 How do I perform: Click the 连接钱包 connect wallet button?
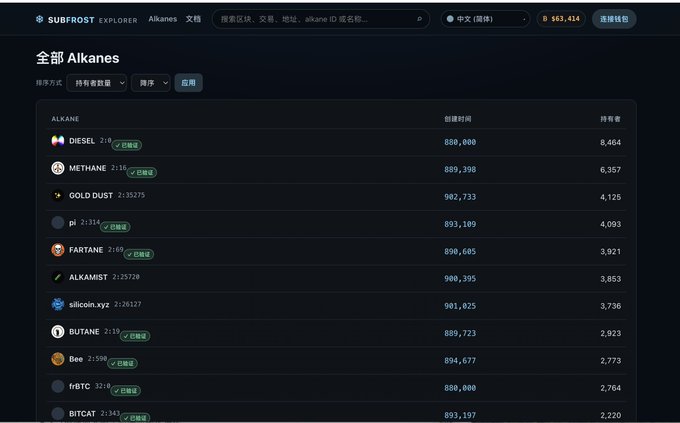(614, 19)
